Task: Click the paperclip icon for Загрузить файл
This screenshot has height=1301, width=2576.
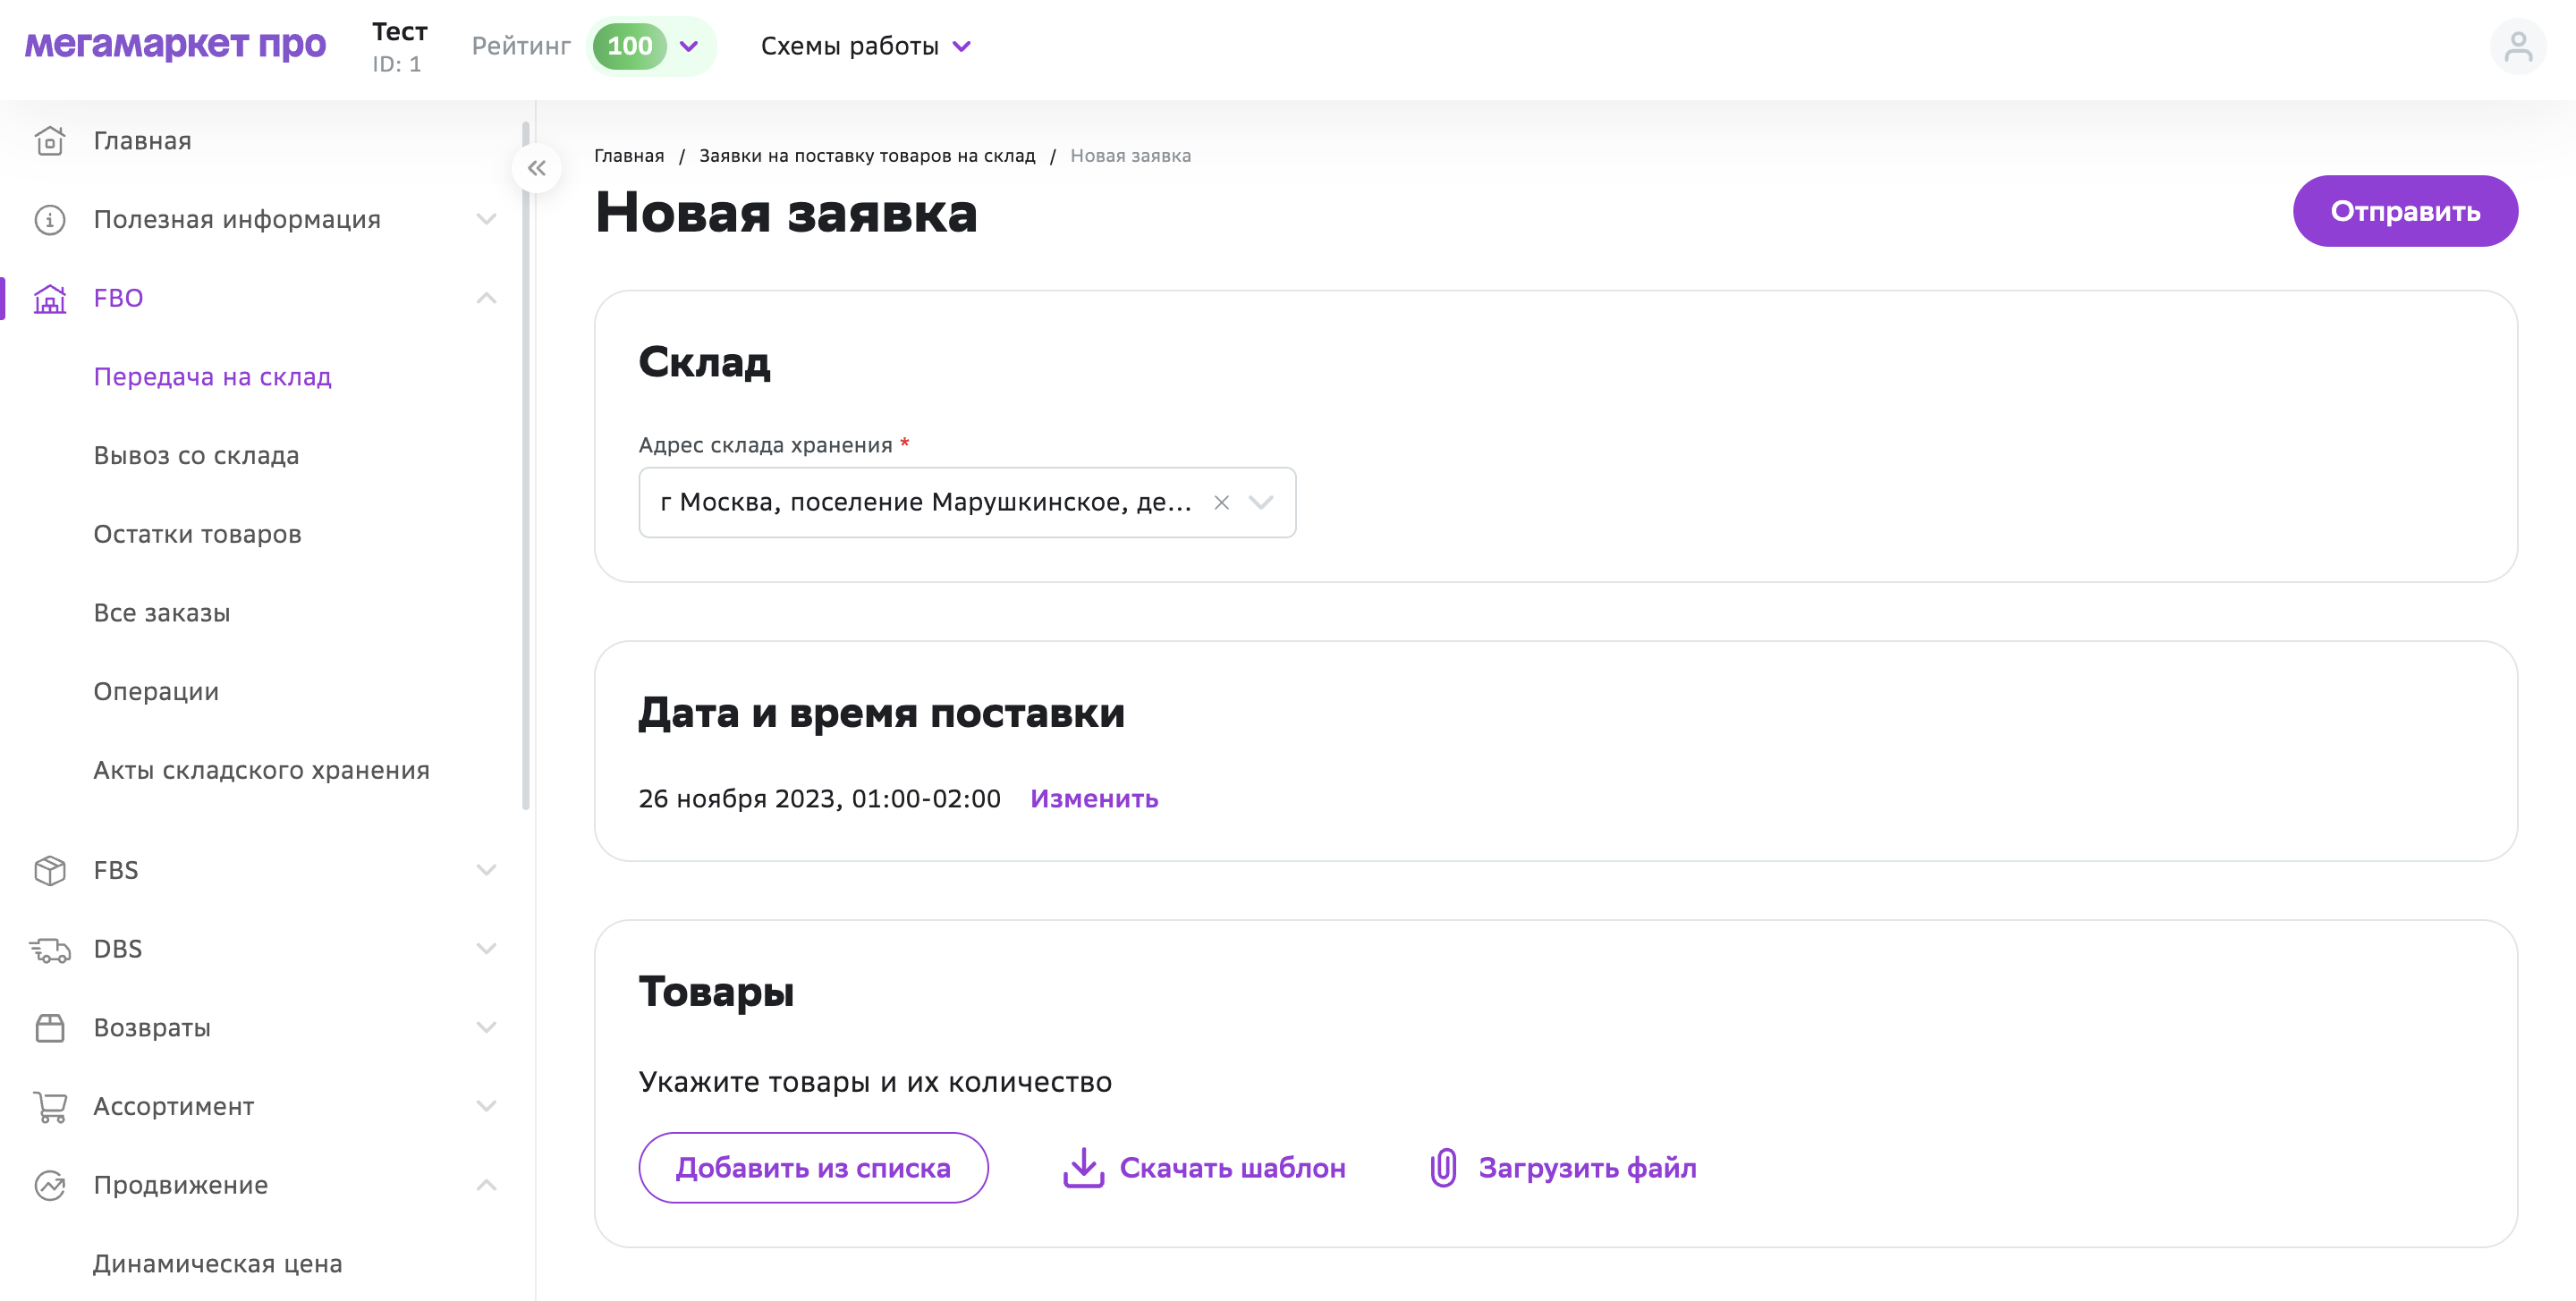Action: coord(1443,1168)
